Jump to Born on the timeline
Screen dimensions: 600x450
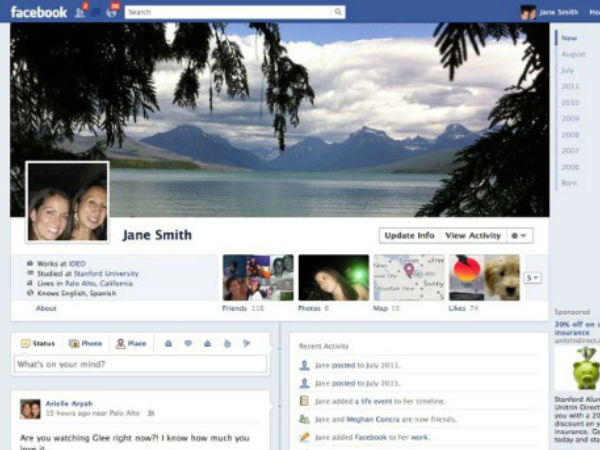point(569,183)
